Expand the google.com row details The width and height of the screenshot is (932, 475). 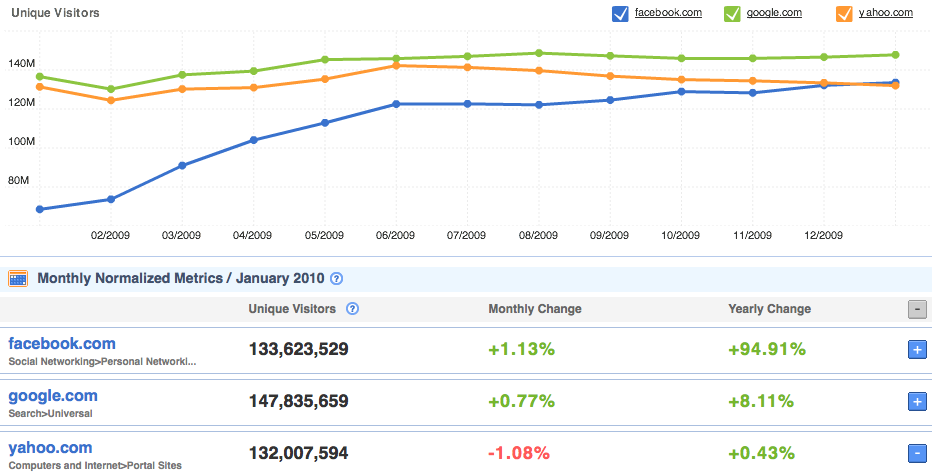(x=917, y=402)
